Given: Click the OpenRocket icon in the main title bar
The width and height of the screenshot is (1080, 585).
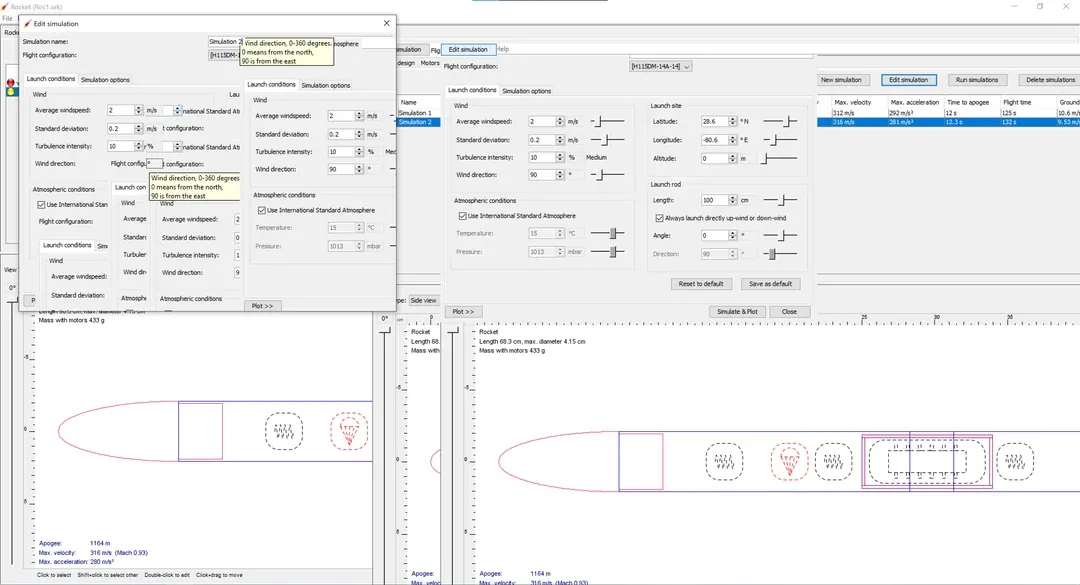Looking at the screenshot, I should pyautogui.click(x=5, y=6).
